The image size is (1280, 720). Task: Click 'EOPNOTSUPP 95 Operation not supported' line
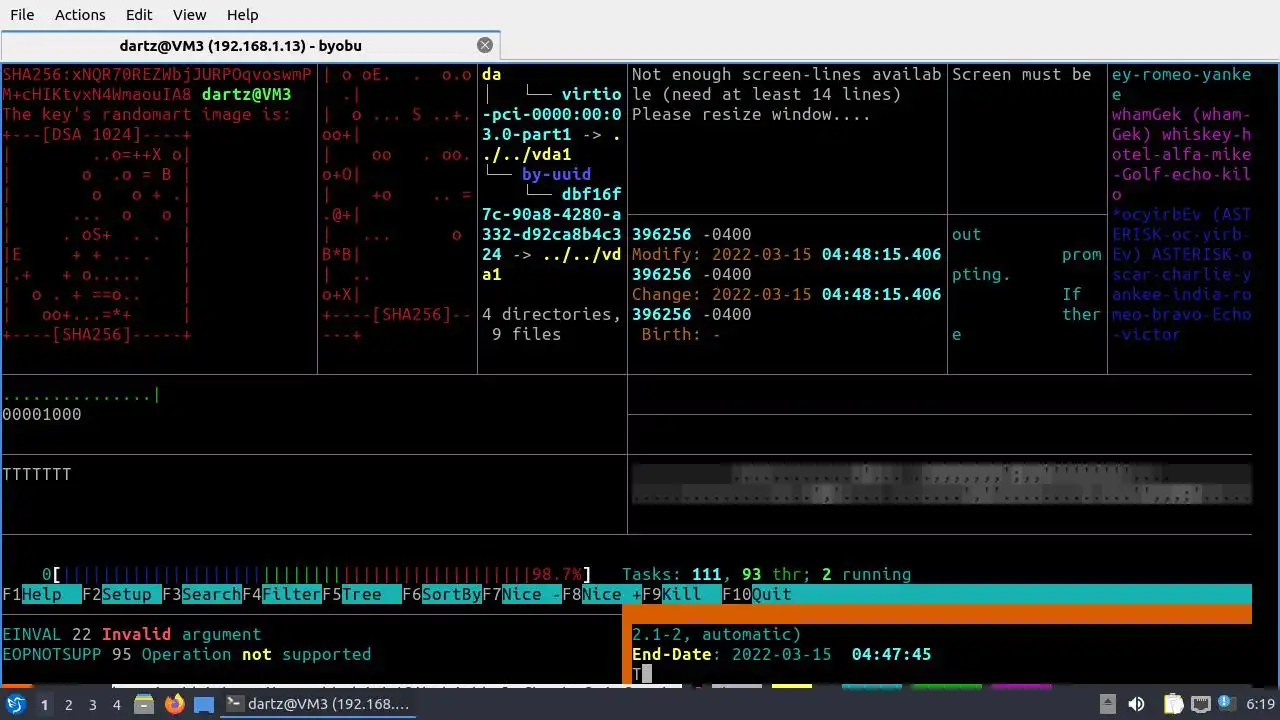[x=187, y=654]
